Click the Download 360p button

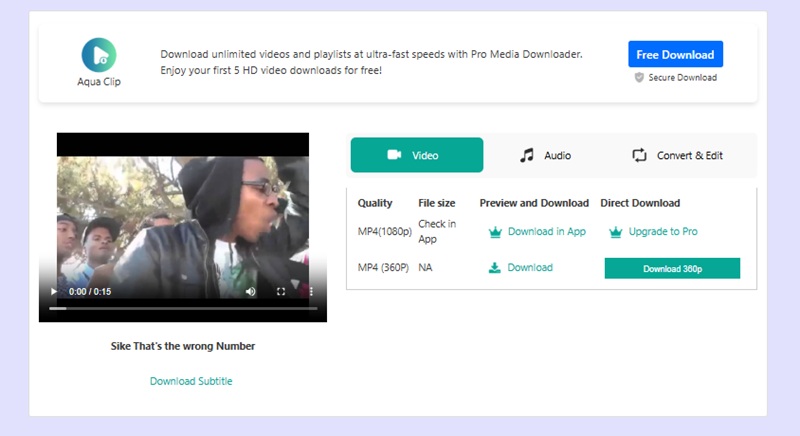[672, 268]
